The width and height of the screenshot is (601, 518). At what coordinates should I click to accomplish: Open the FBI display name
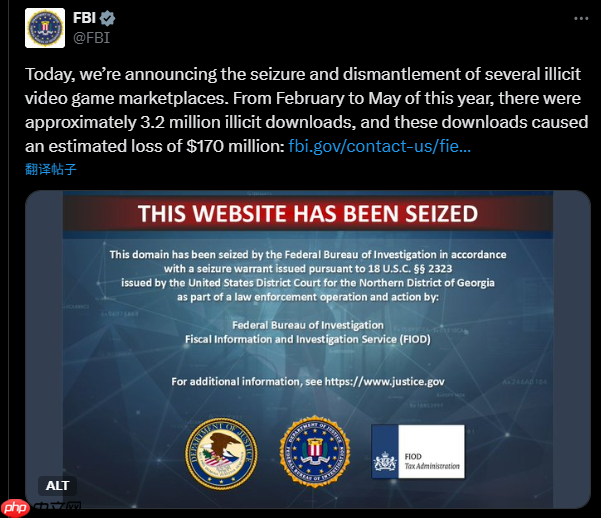click(x=84, y=18)
